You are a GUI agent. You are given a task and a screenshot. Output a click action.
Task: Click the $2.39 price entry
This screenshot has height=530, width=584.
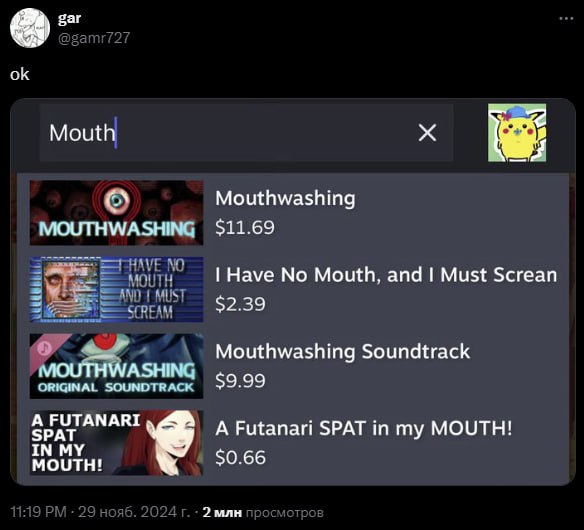240,304
